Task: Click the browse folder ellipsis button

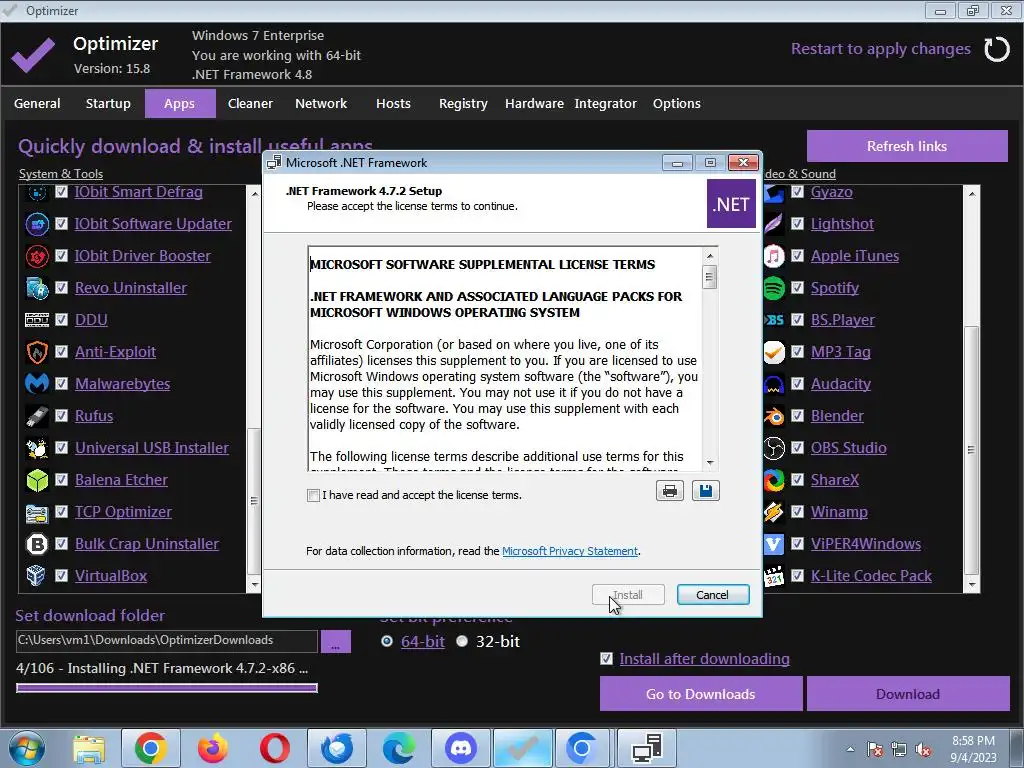Action: [336, 641]
